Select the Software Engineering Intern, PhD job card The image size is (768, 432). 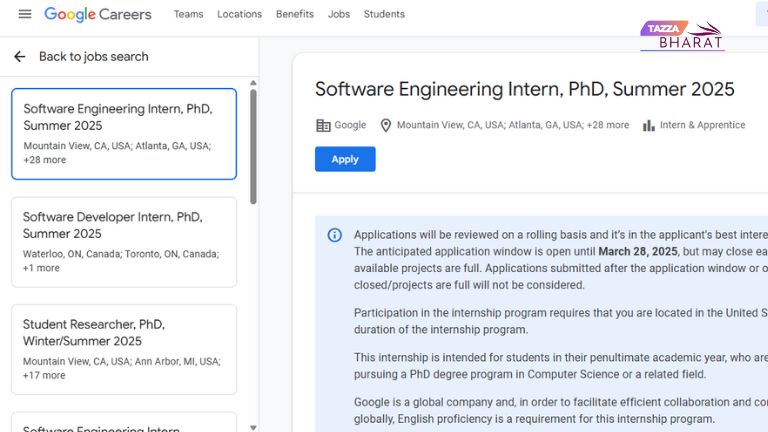tap(124, 134)
